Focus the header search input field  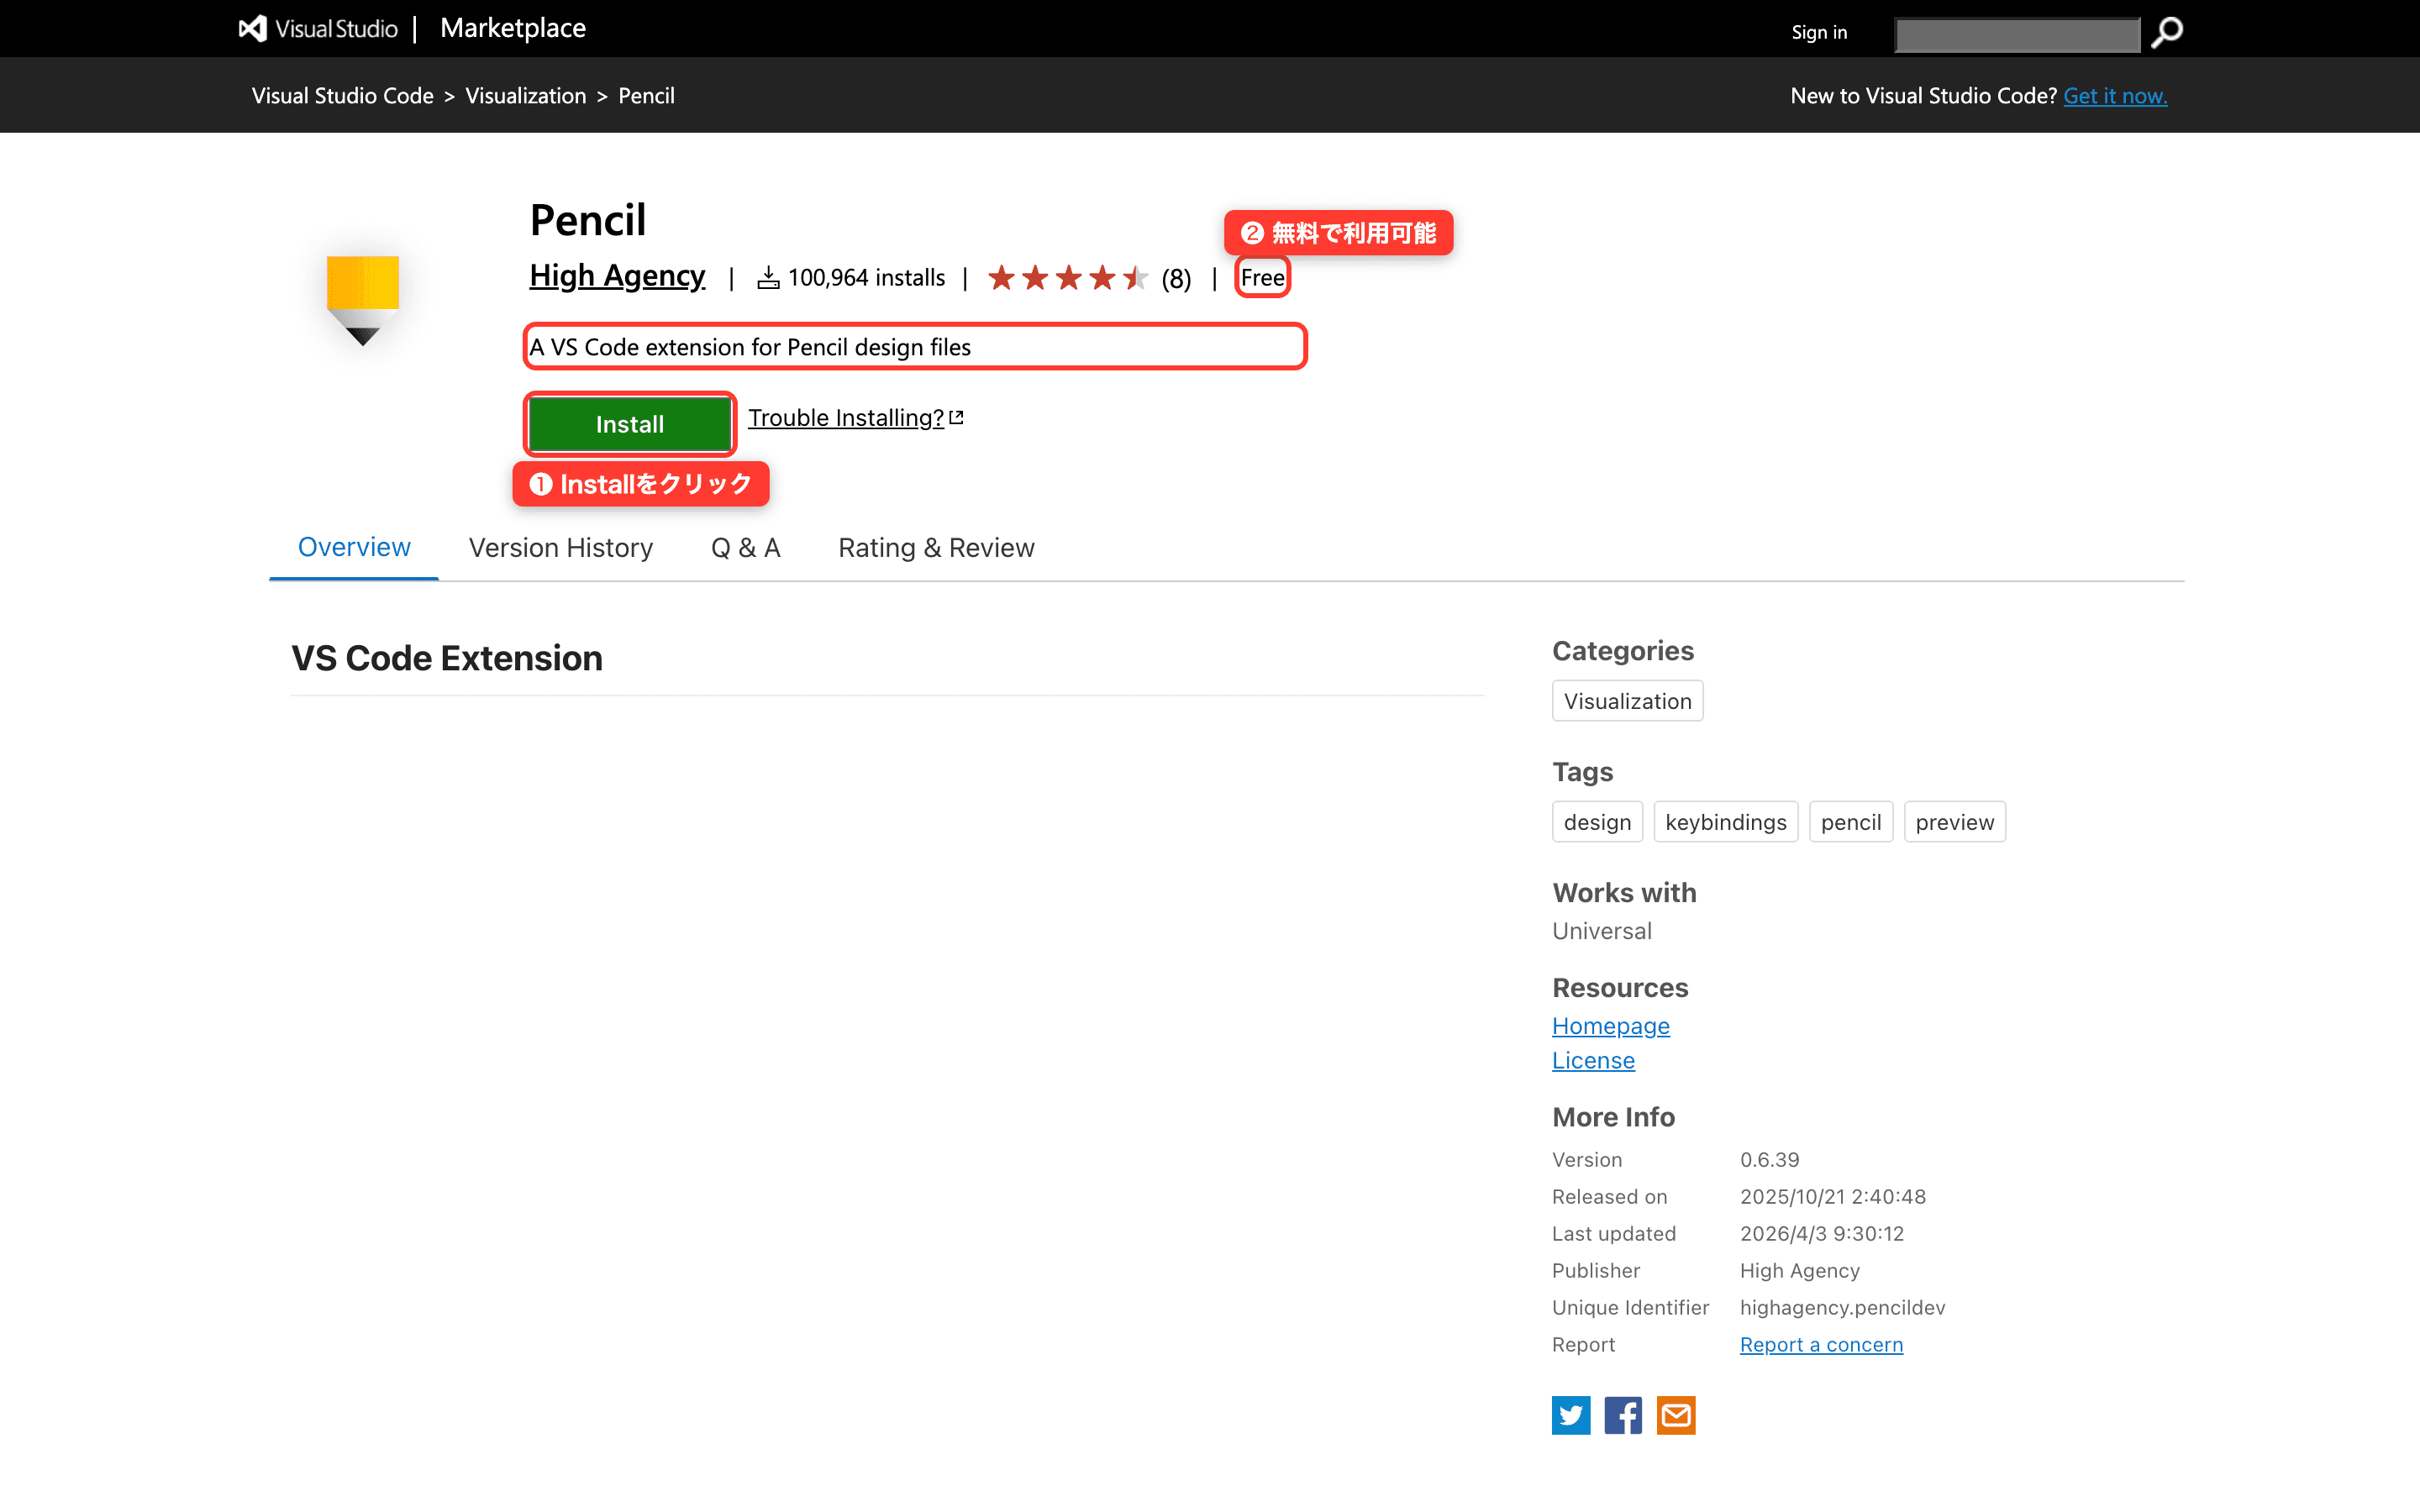click(2017, 34)
